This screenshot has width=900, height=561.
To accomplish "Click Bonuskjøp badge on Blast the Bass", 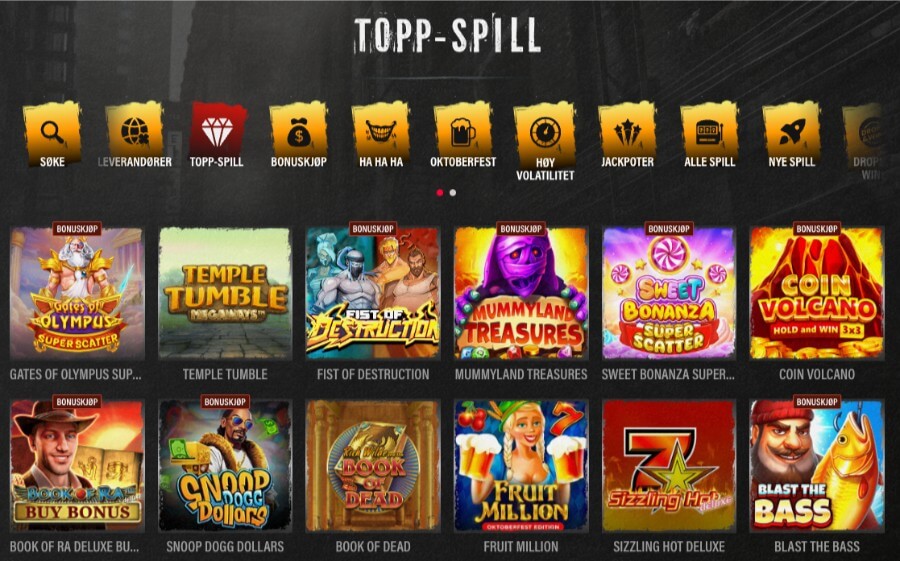I will (x=817, y=401).
